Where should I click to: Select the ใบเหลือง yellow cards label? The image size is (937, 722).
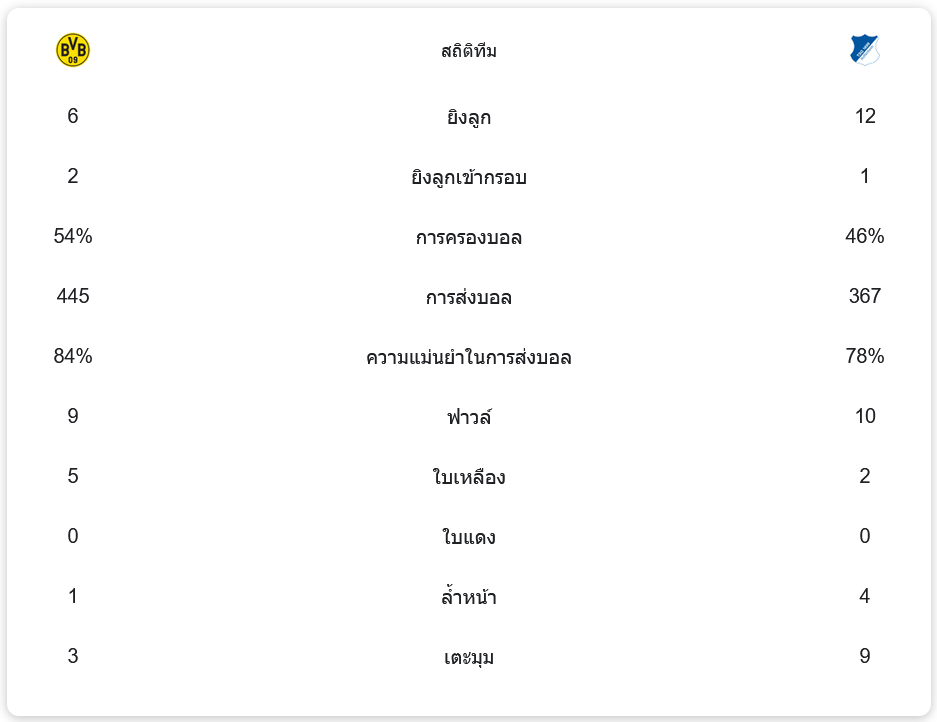[x=468, y=477]
